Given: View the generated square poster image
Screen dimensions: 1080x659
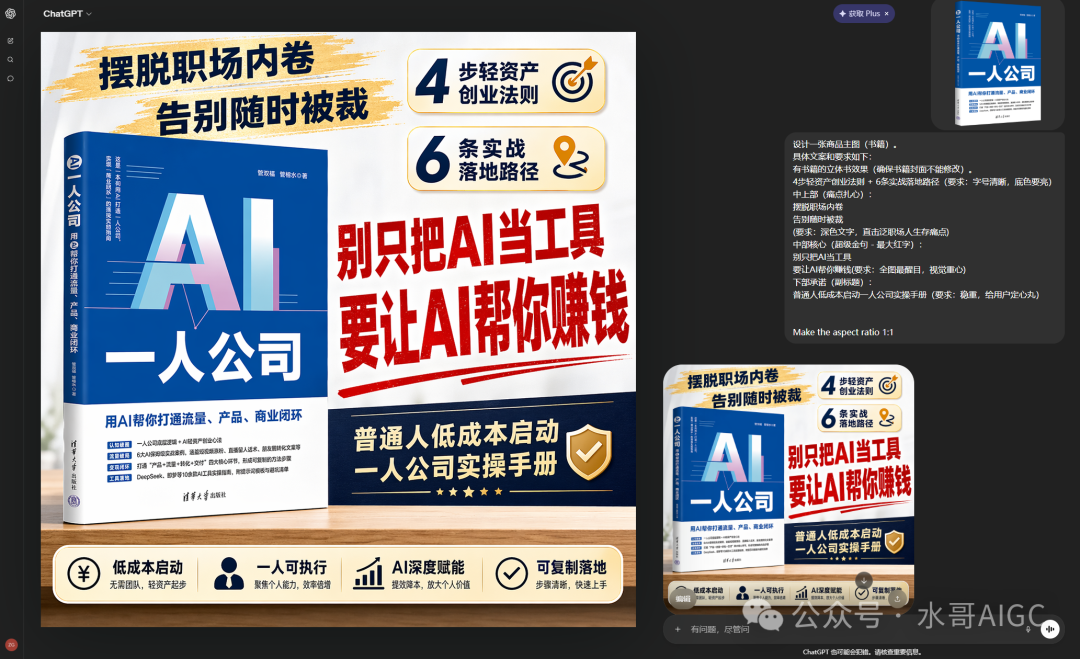Looking at the screenshot, I should click(x=788, y=480).
